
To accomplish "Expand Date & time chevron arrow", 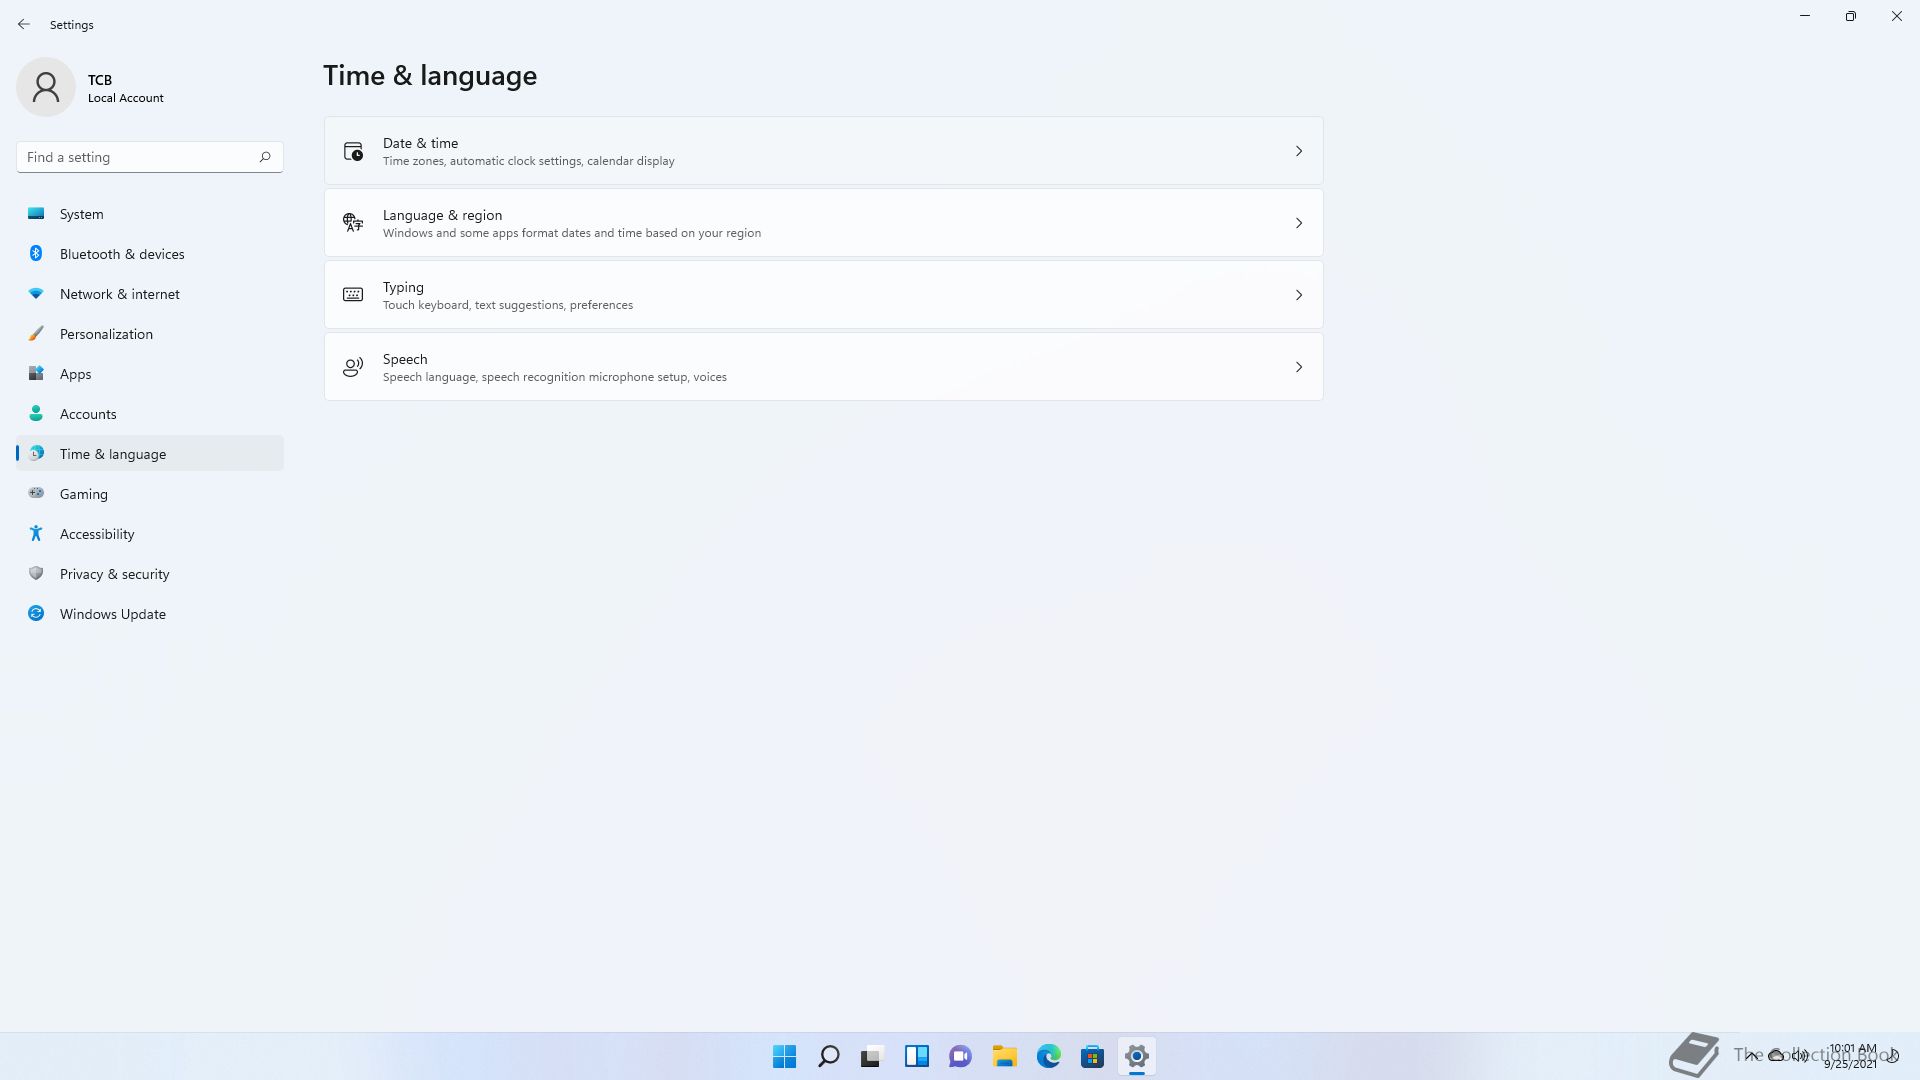I will tap(1299, 151).
